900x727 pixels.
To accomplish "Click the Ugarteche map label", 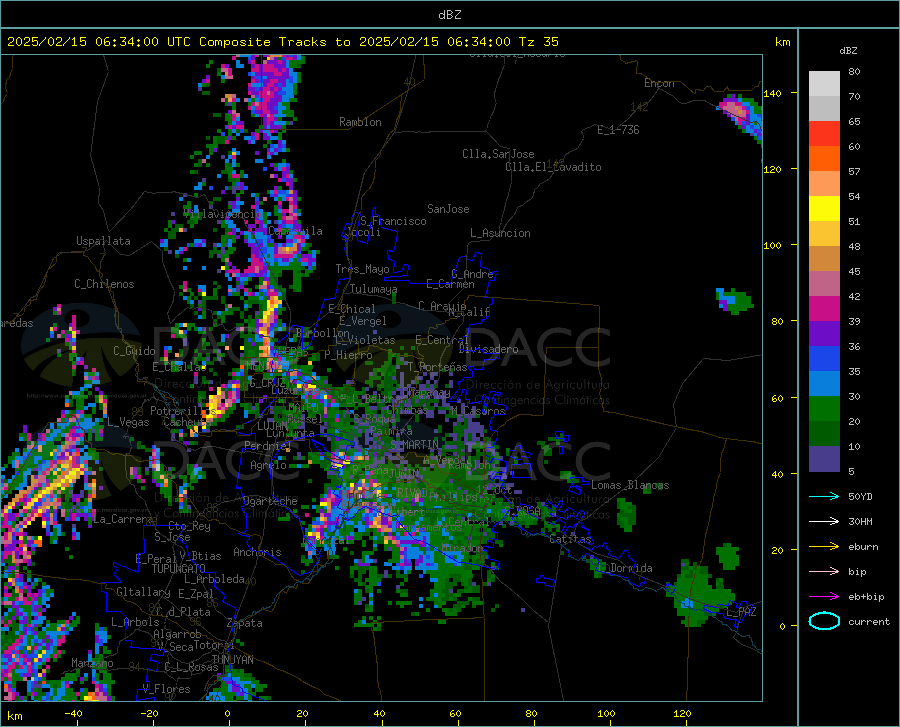I will click(x=270, y=501).
